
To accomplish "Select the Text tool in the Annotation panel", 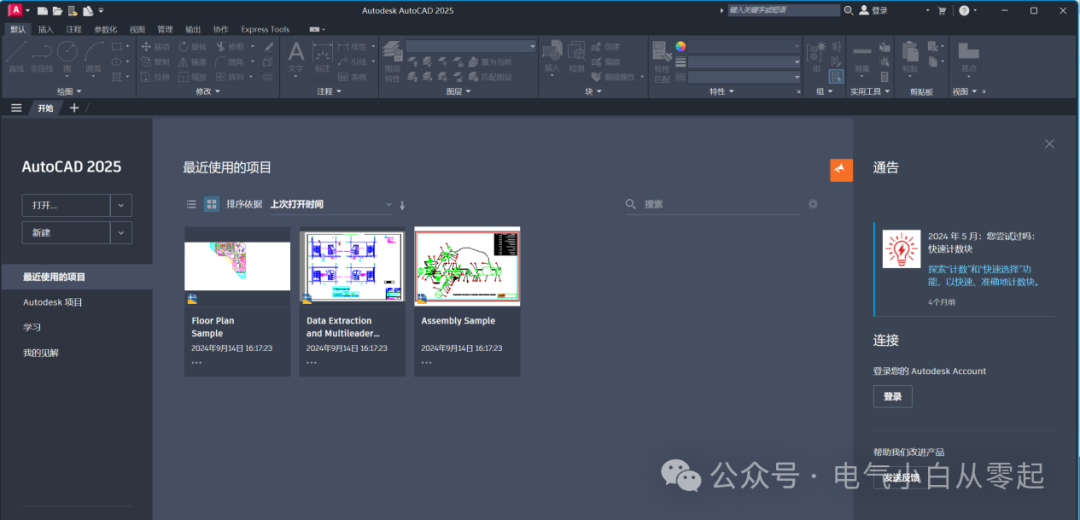I will coord(295,57).
